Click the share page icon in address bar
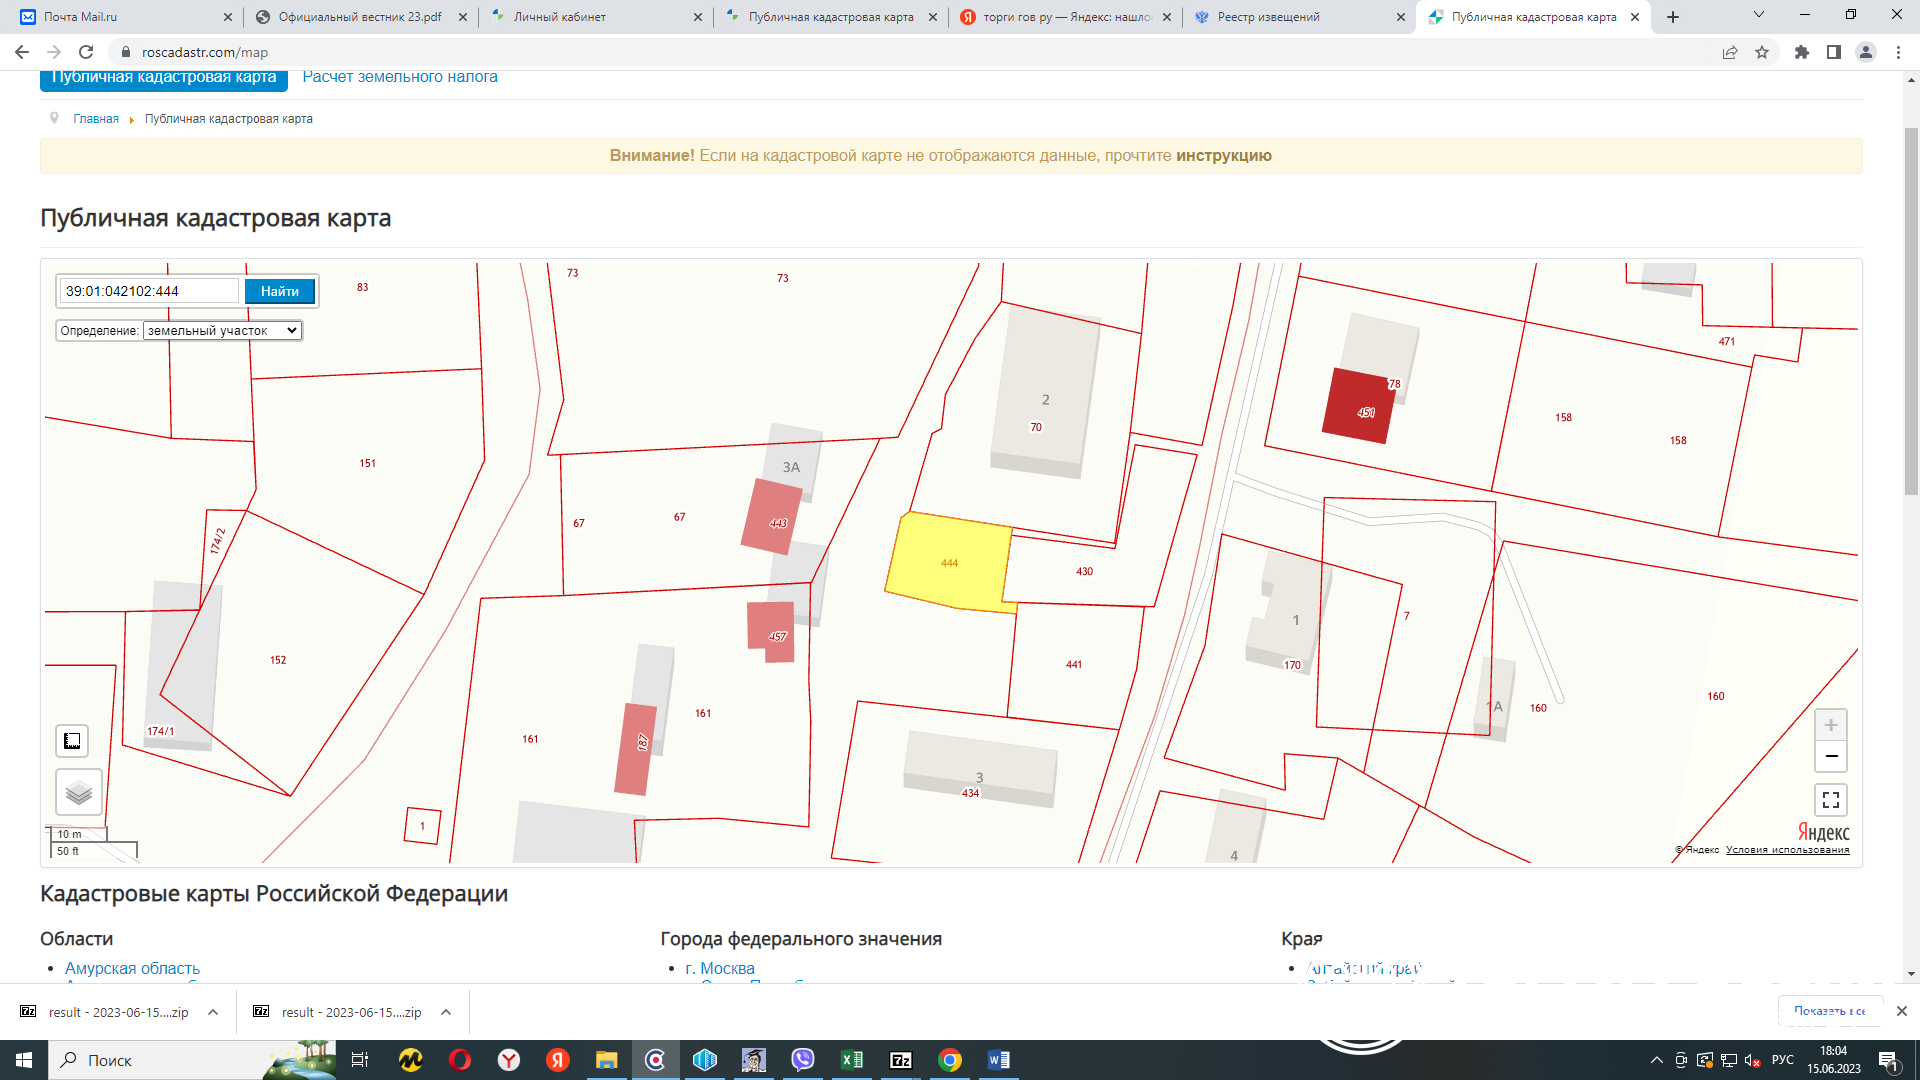Screen dimensions: 1920x1080 [1729, 52]
